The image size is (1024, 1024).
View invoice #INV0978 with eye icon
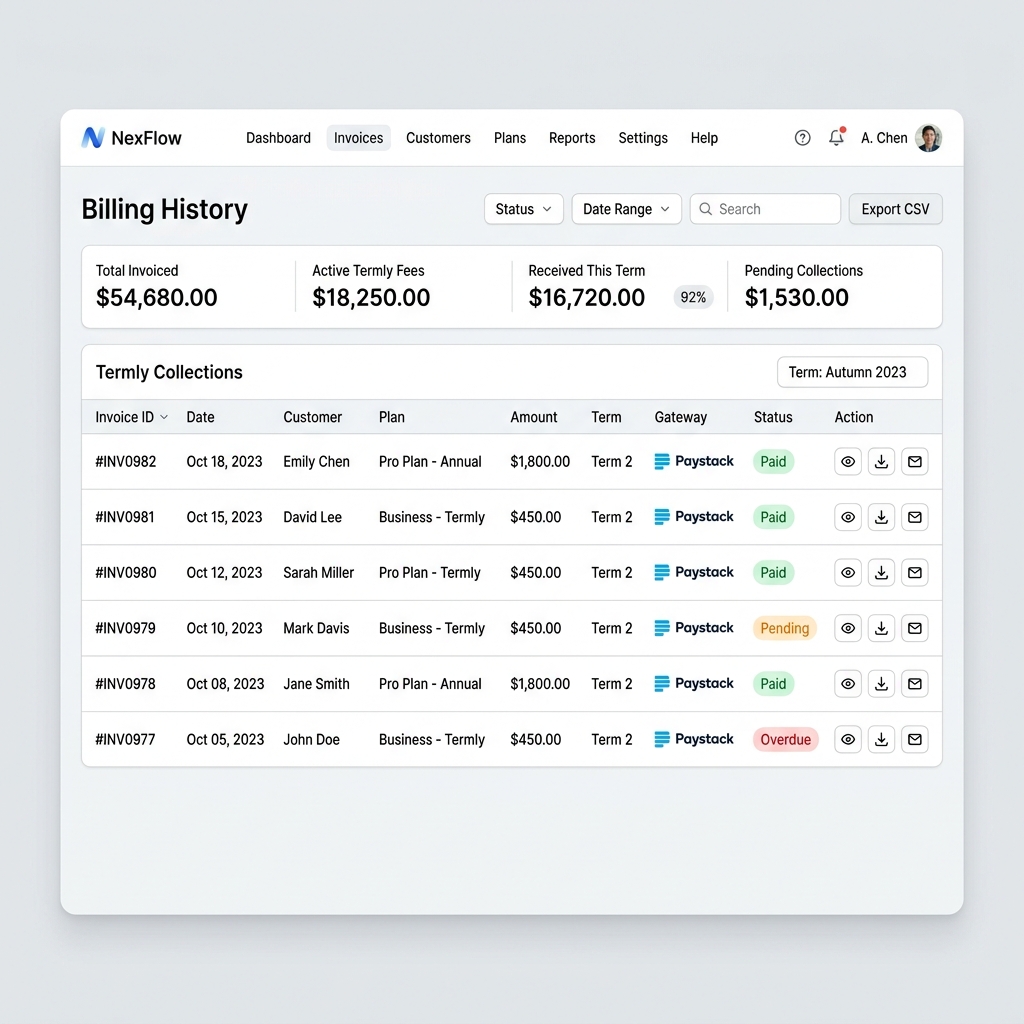click(848, 684)
